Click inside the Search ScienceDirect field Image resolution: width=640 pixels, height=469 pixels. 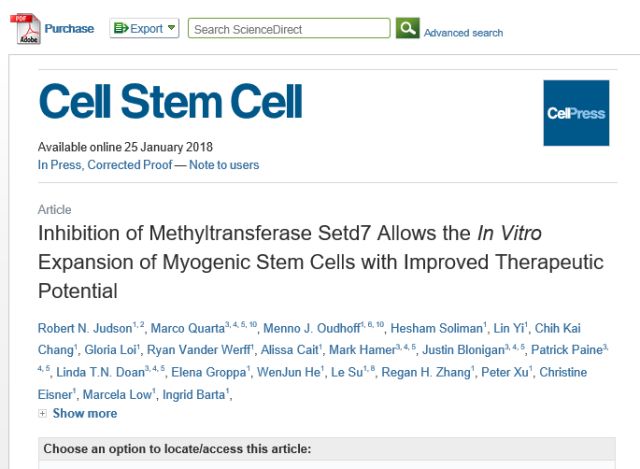point(288,29)
